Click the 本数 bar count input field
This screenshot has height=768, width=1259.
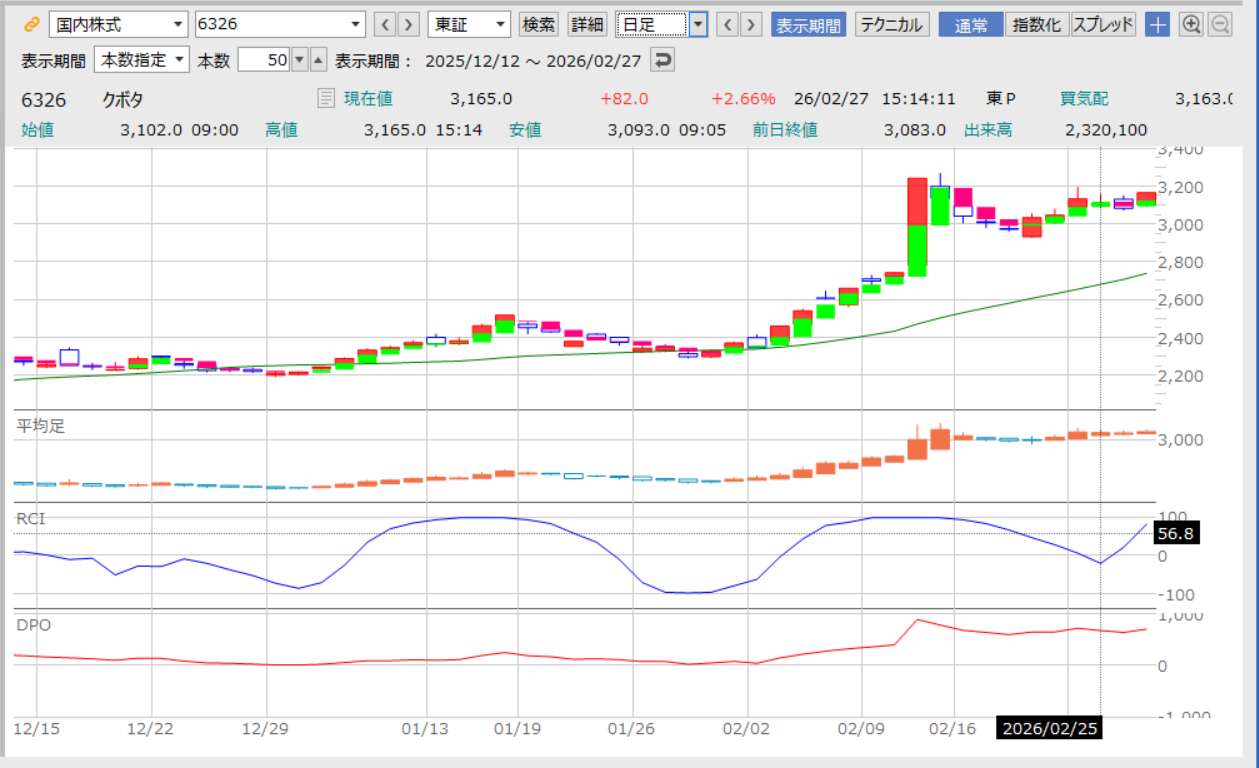coord(264,60)
